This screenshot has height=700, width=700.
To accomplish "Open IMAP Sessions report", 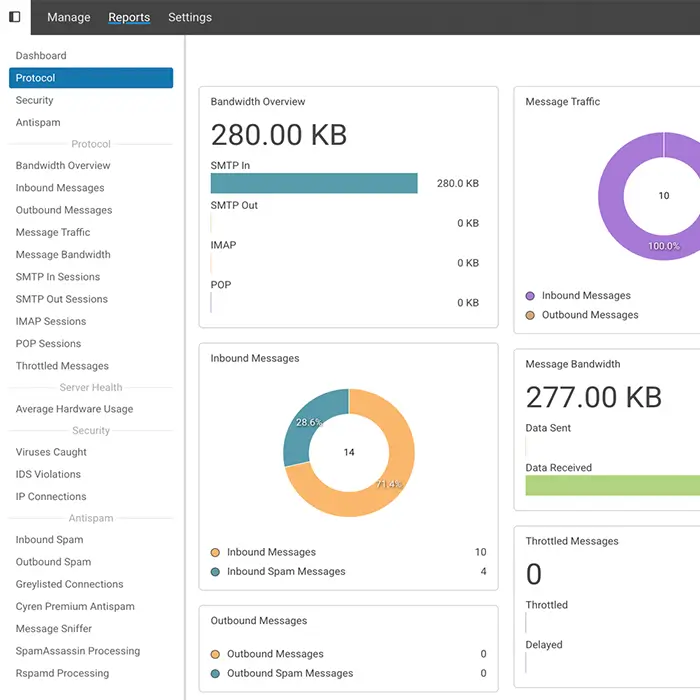I will click(x=51, y=321).
